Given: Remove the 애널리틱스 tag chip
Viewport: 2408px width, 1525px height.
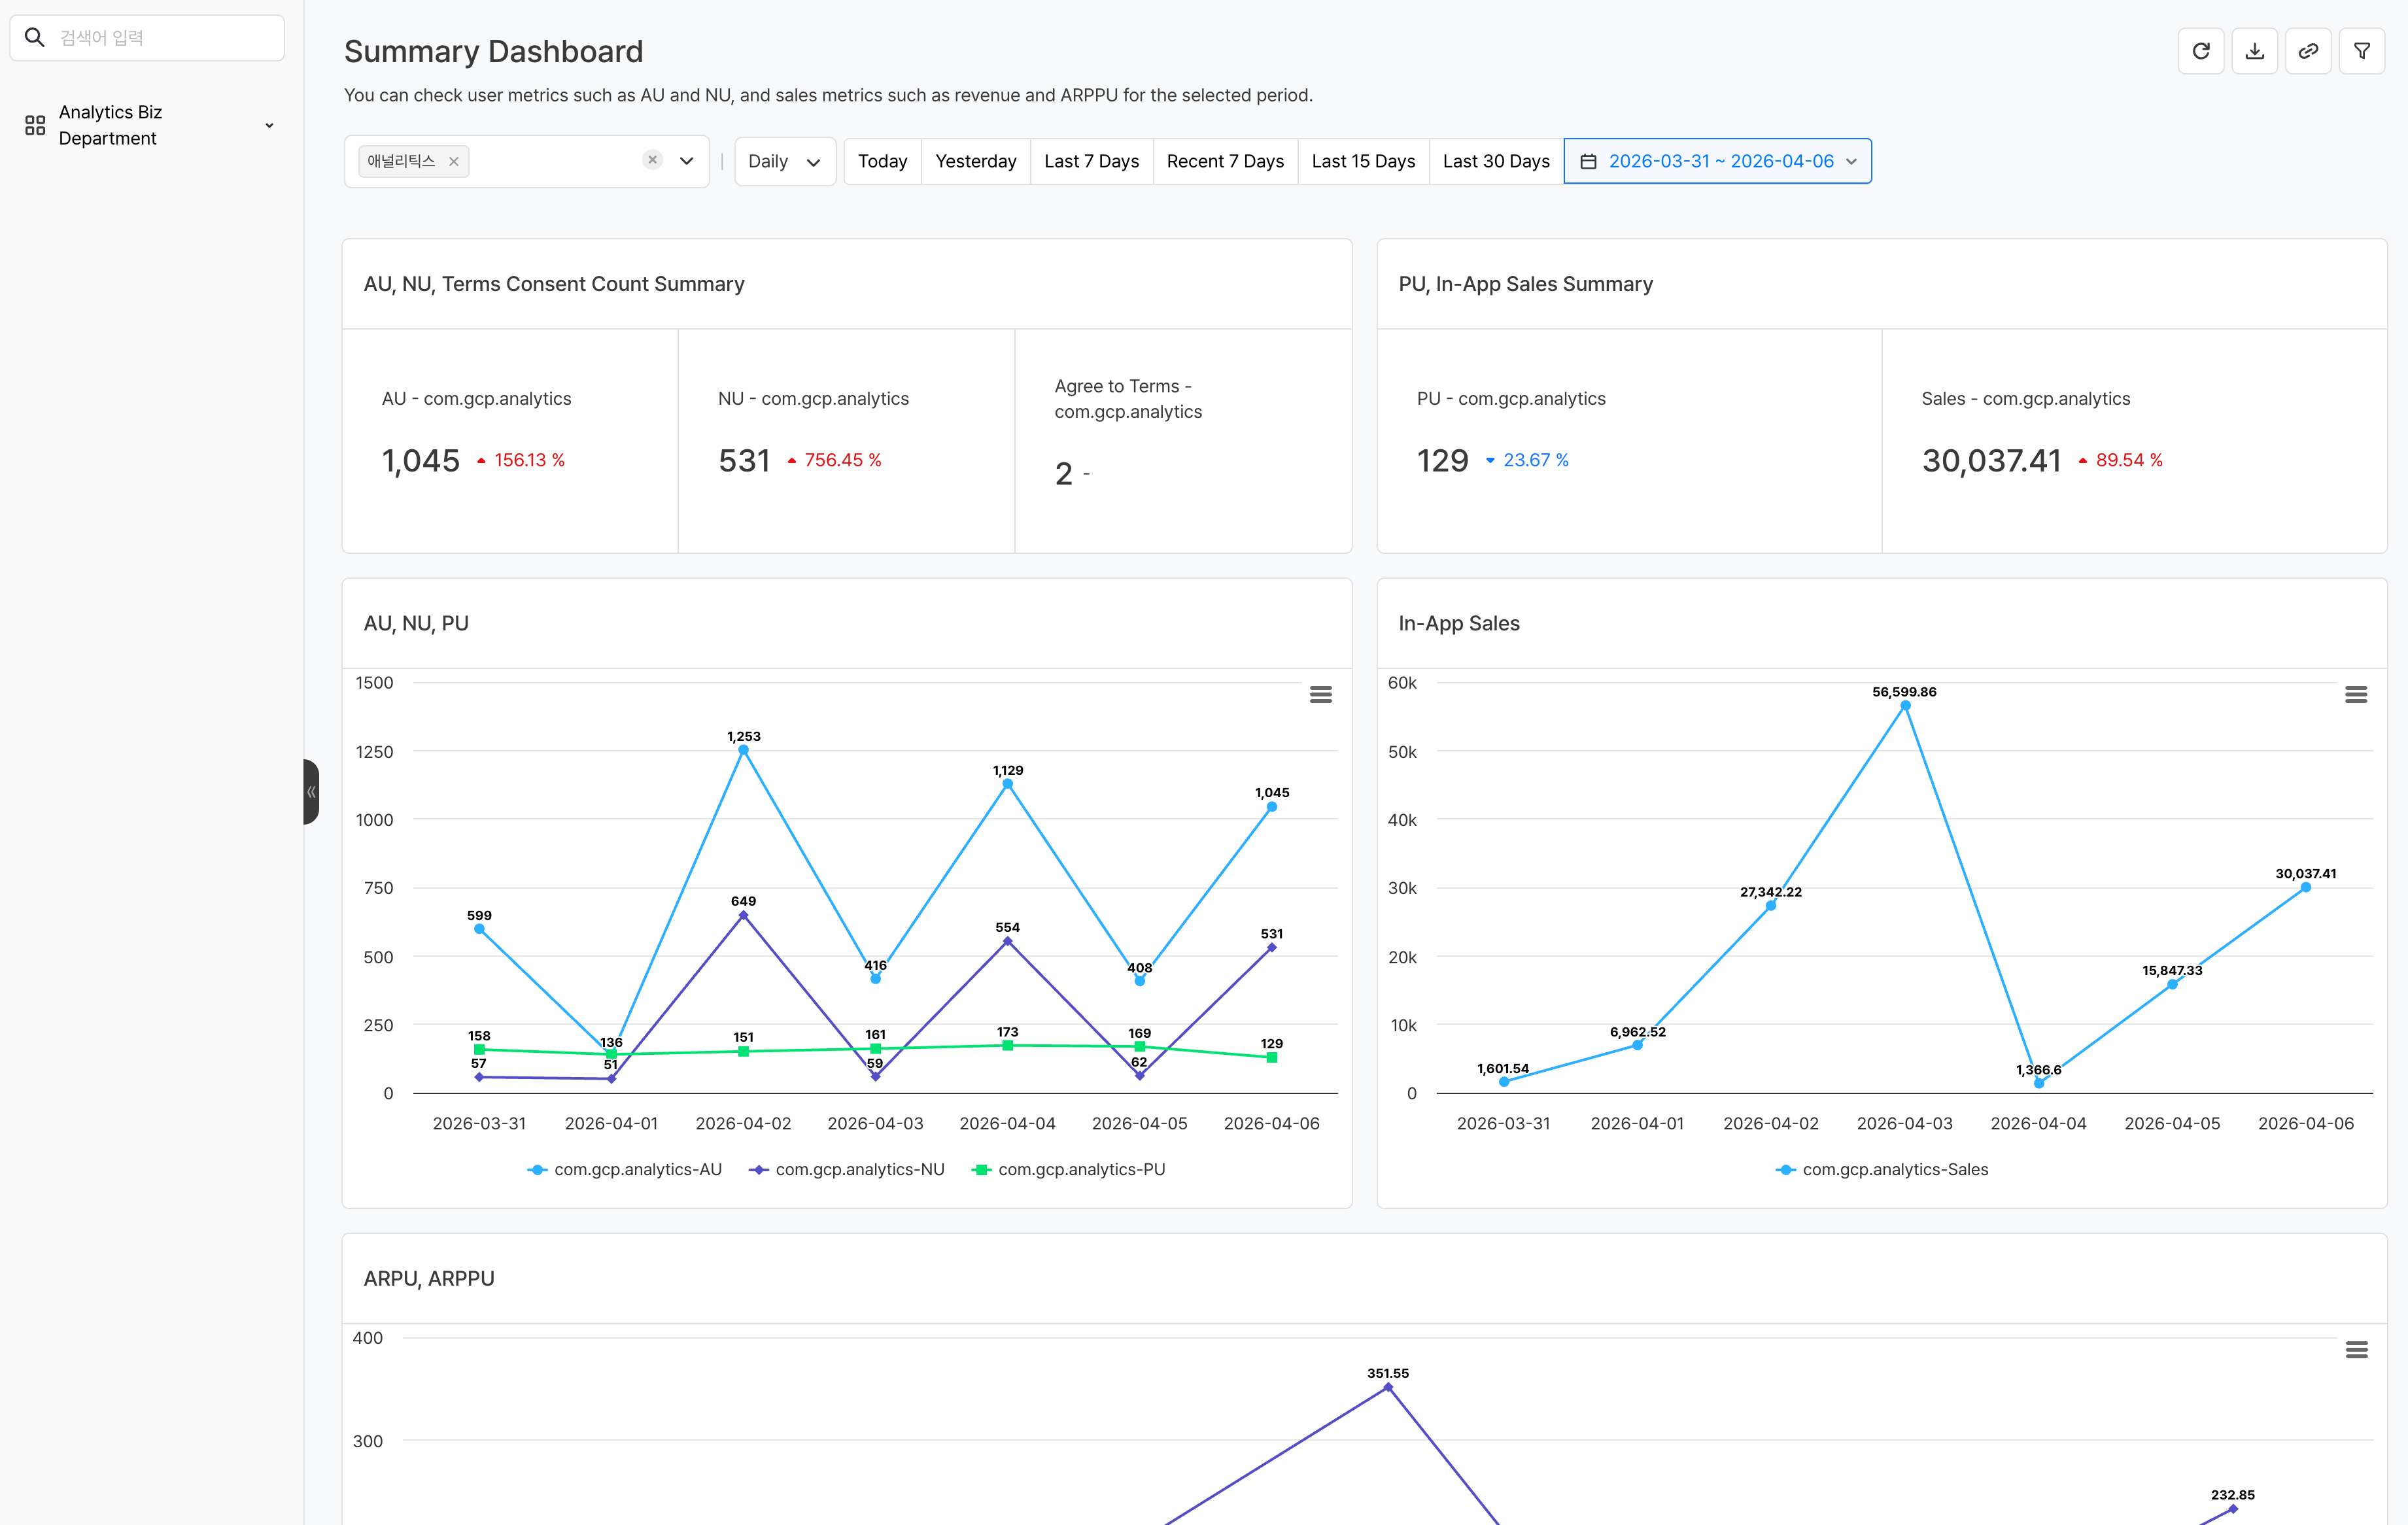Looking at the screenshot, I should click(454, 161).
